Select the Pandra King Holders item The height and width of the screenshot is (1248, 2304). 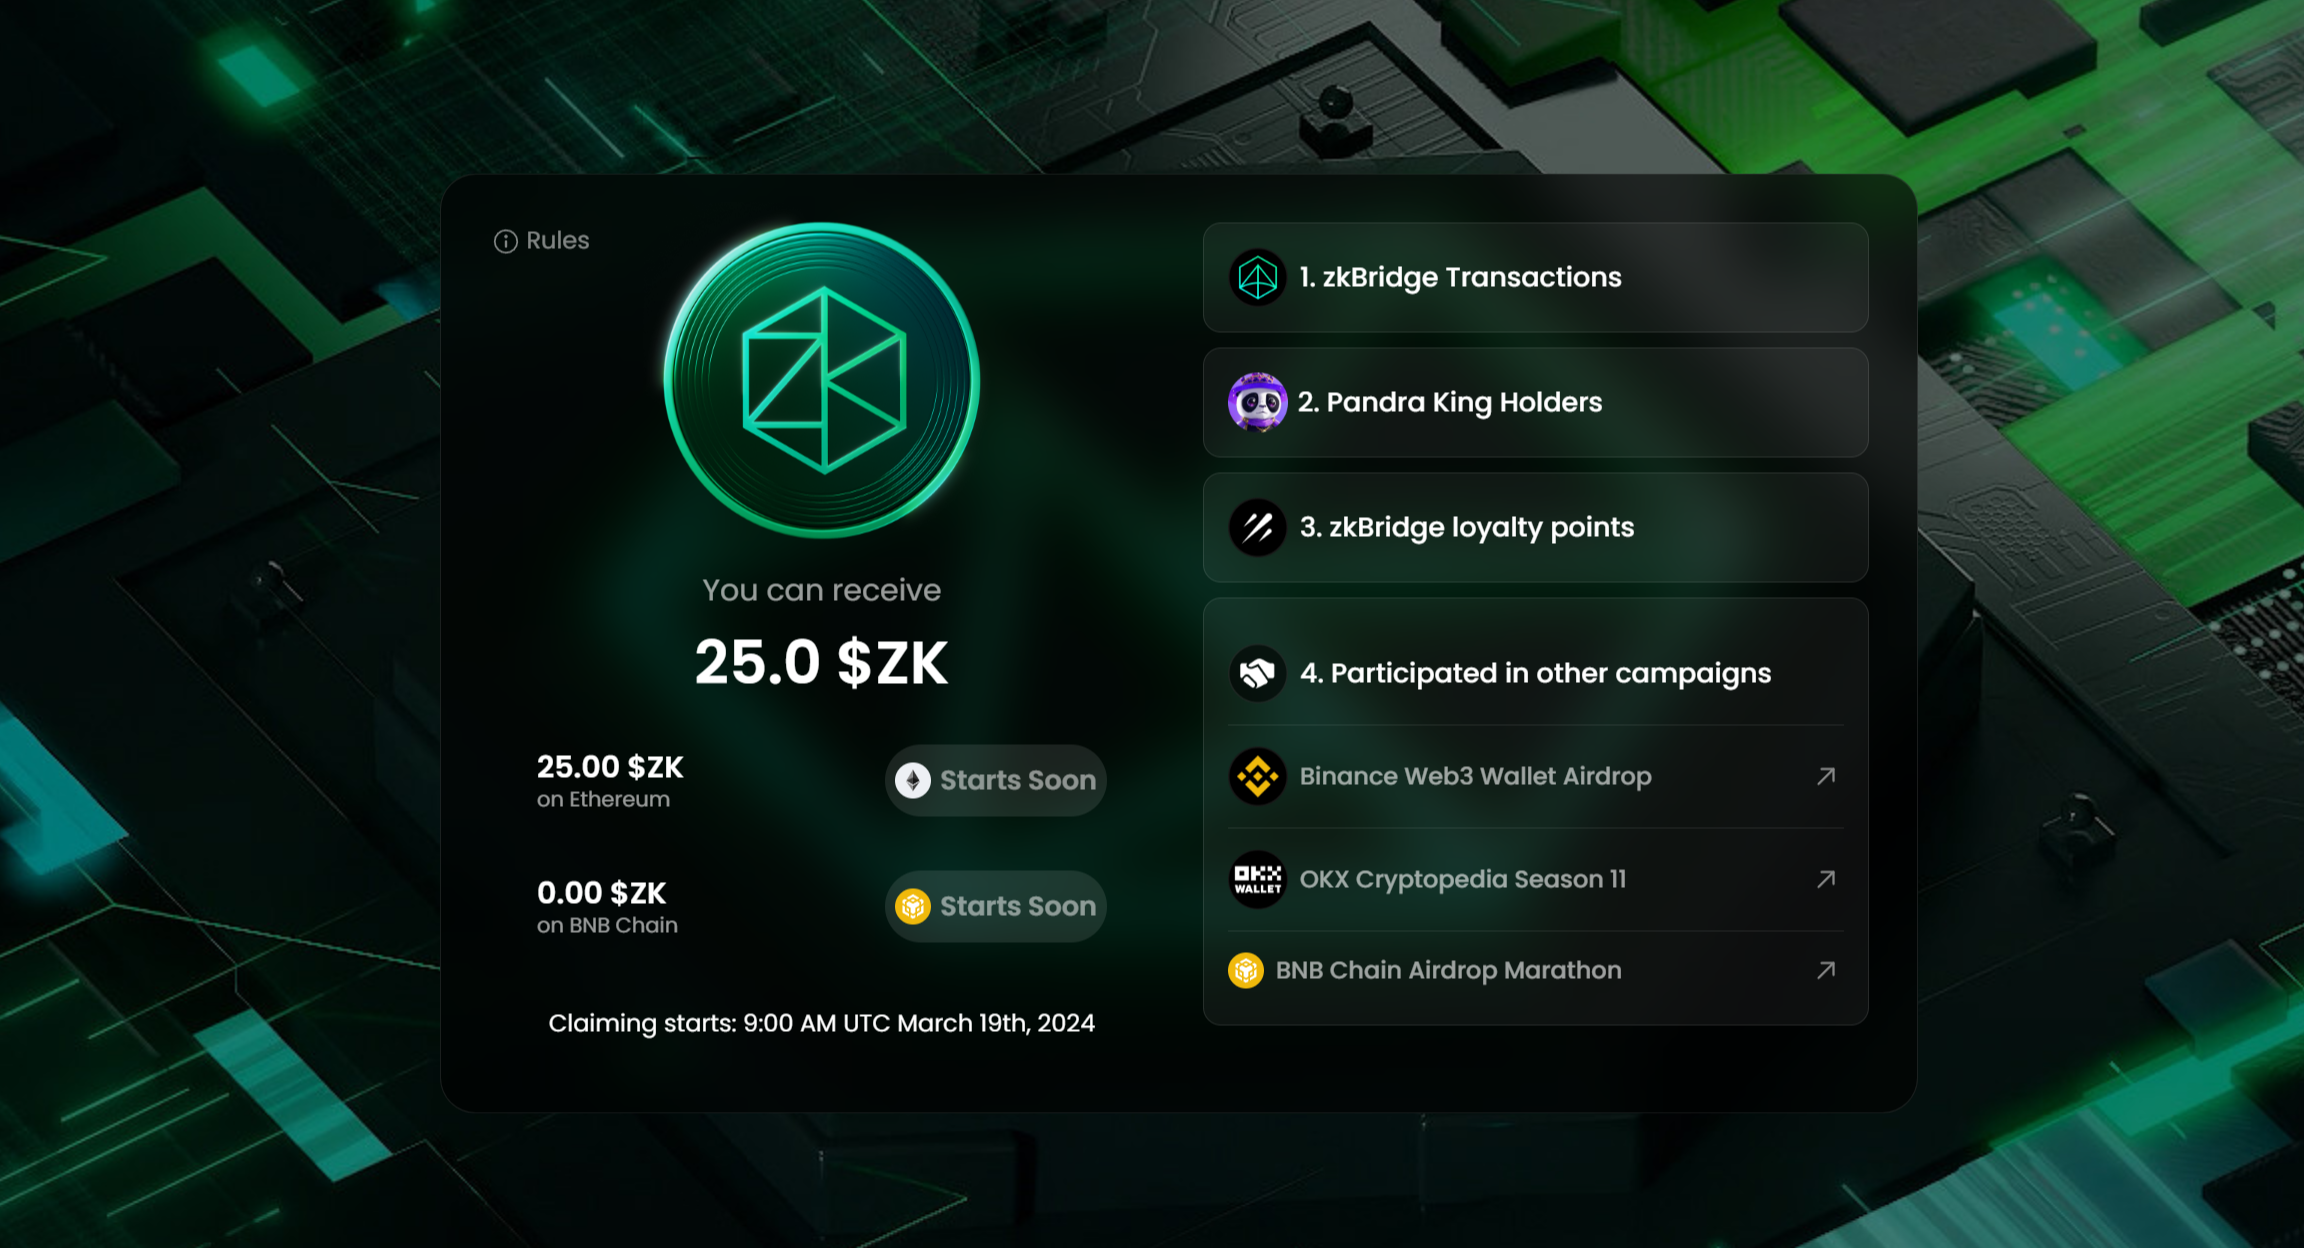(x=1535, y=402)
